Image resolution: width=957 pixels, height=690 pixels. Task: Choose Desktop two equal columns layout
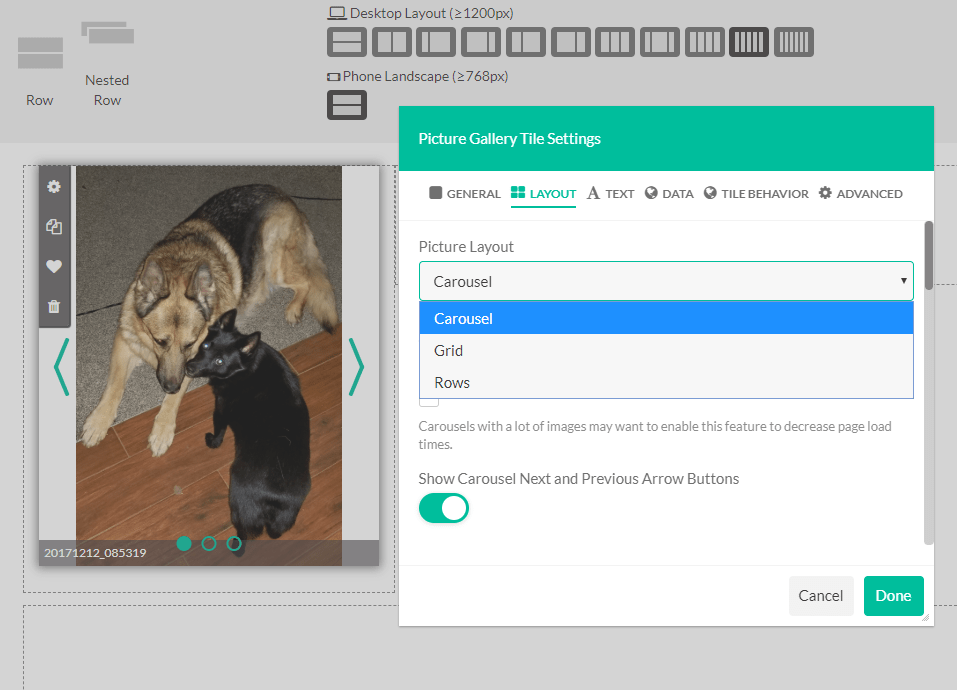coord(392,42)
